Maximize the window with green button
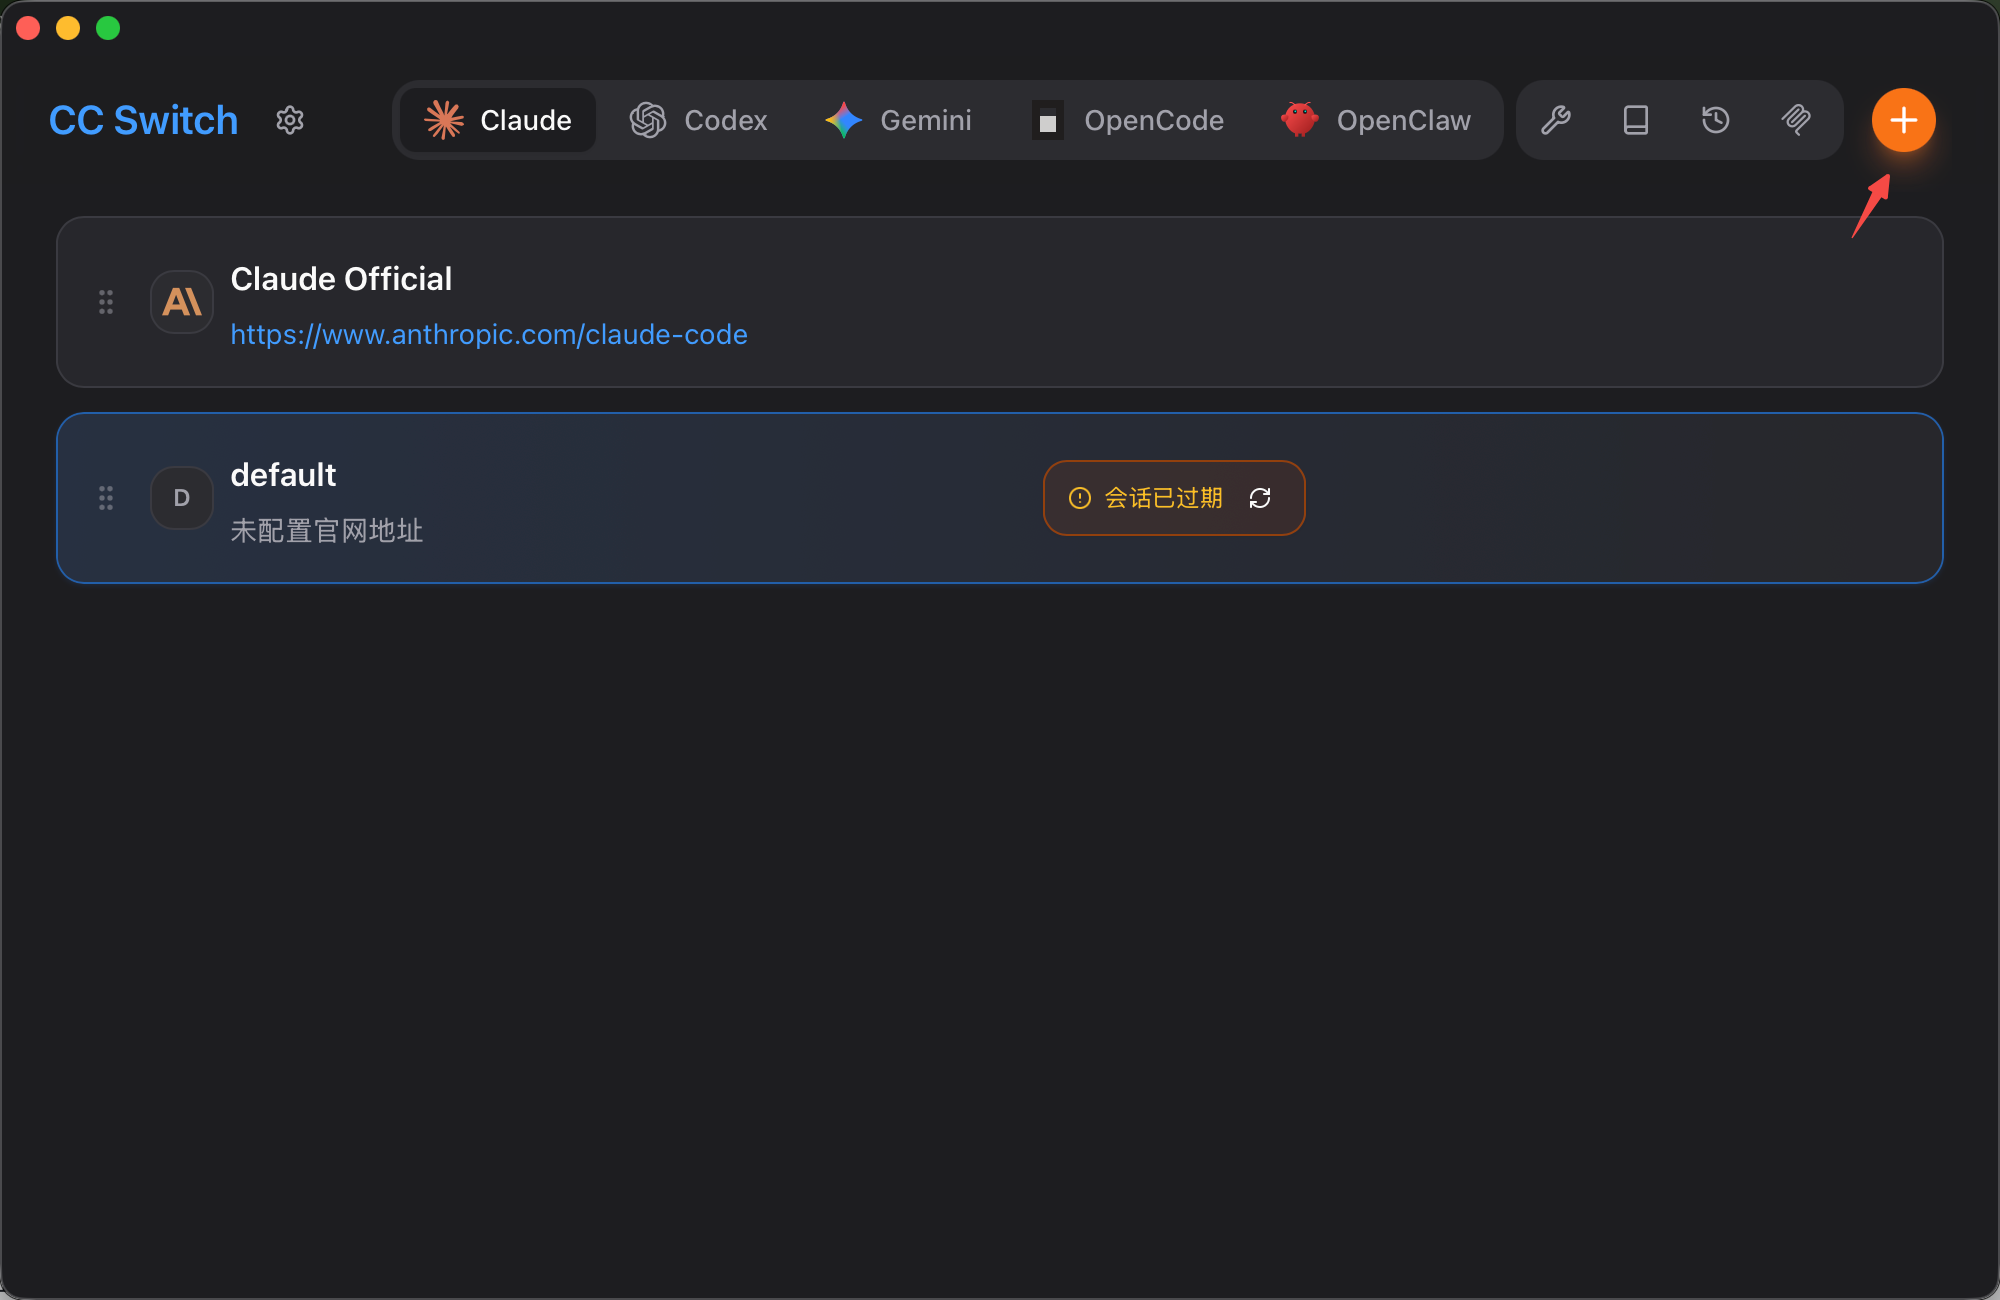 tap(108, 28)
